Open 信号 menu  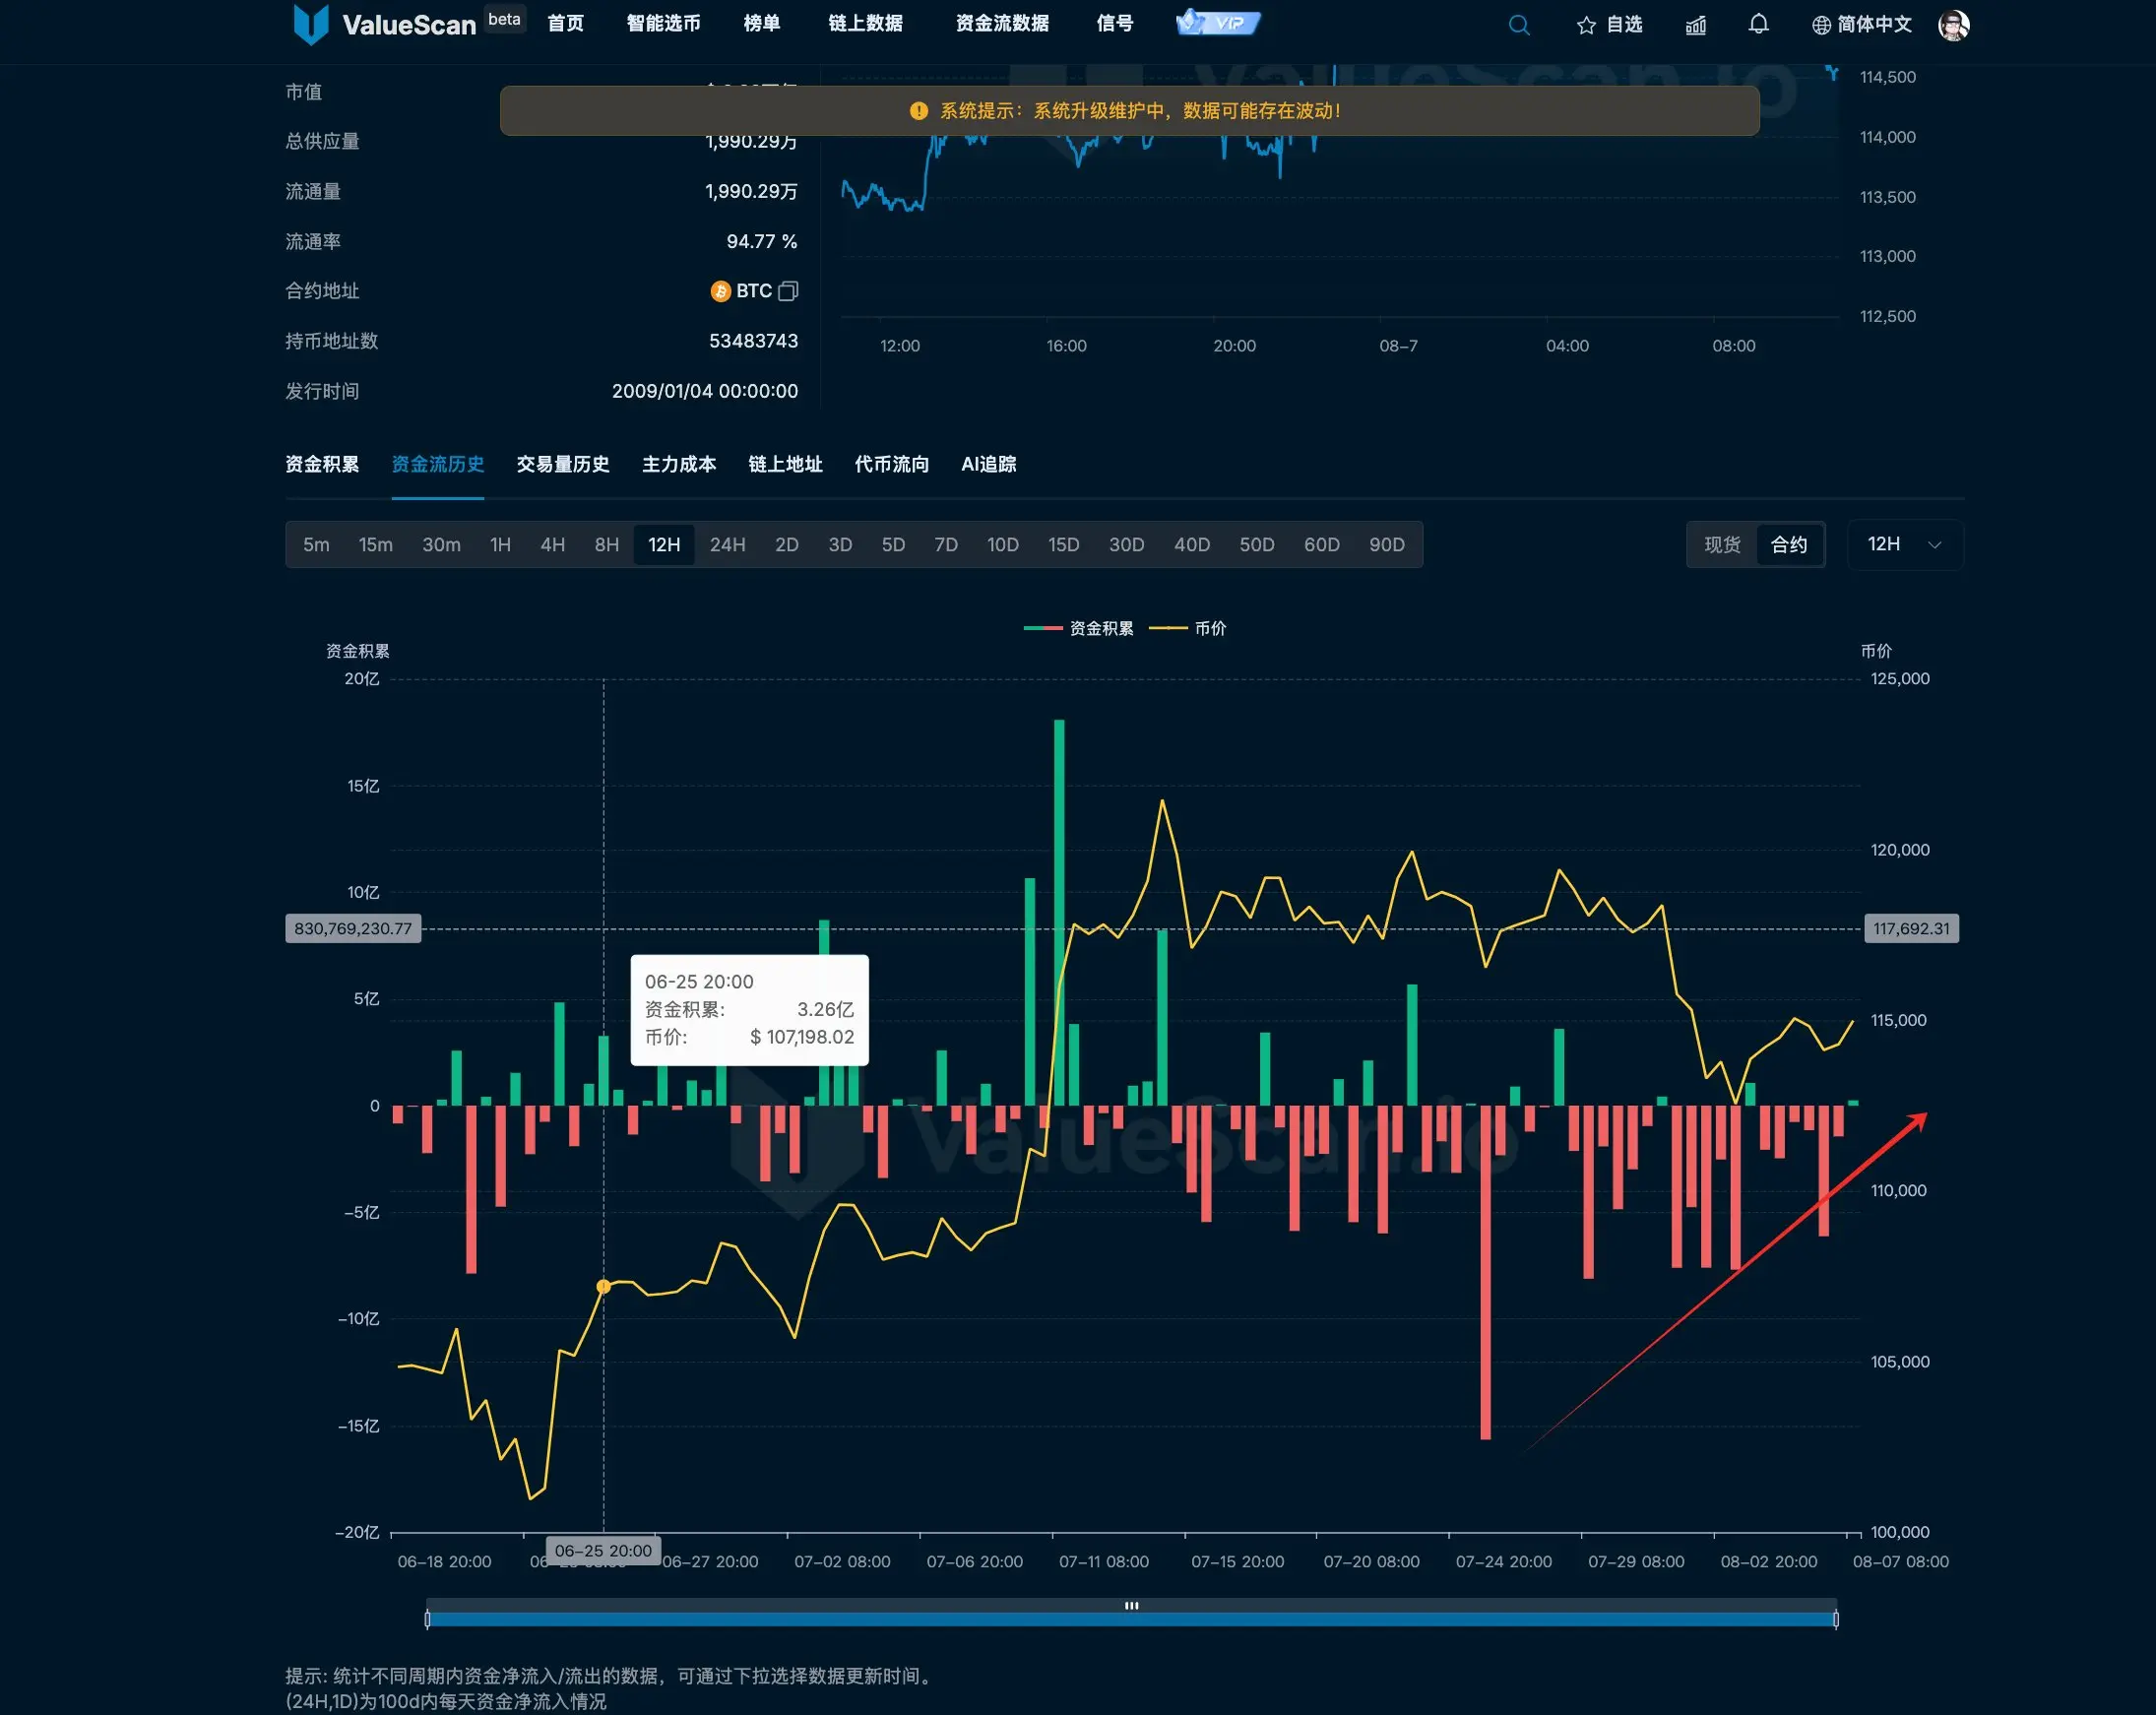coord(1115,23)
